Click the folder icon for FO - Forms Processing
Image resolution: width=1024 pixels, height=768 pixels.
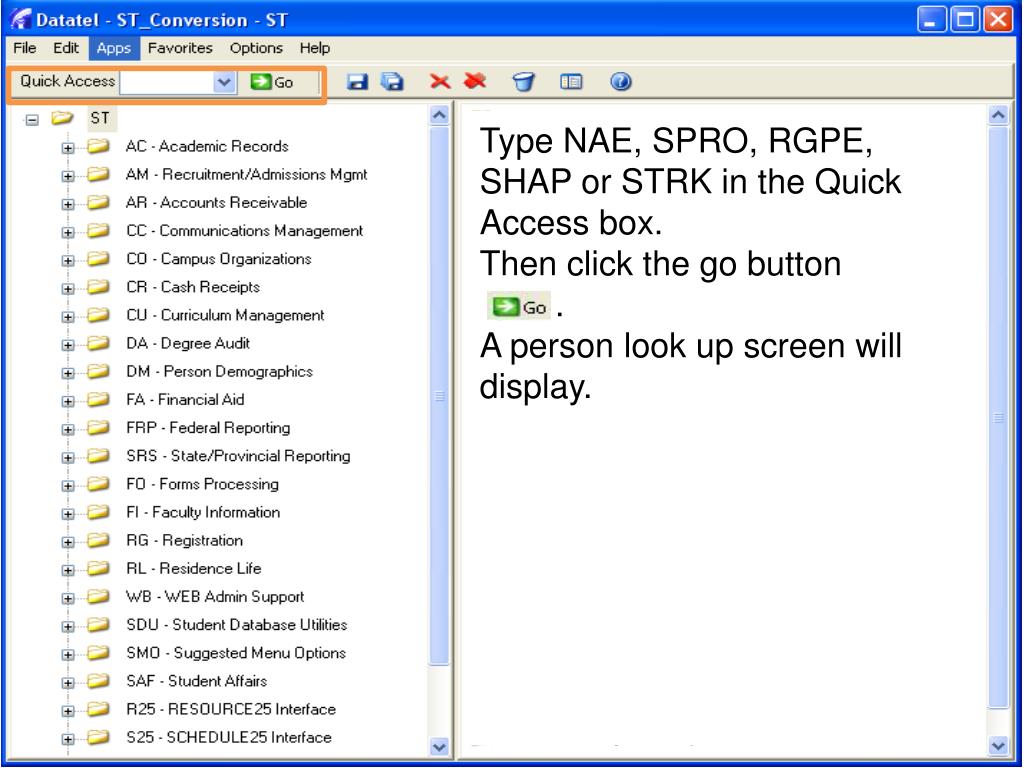(x=98, y=484)
